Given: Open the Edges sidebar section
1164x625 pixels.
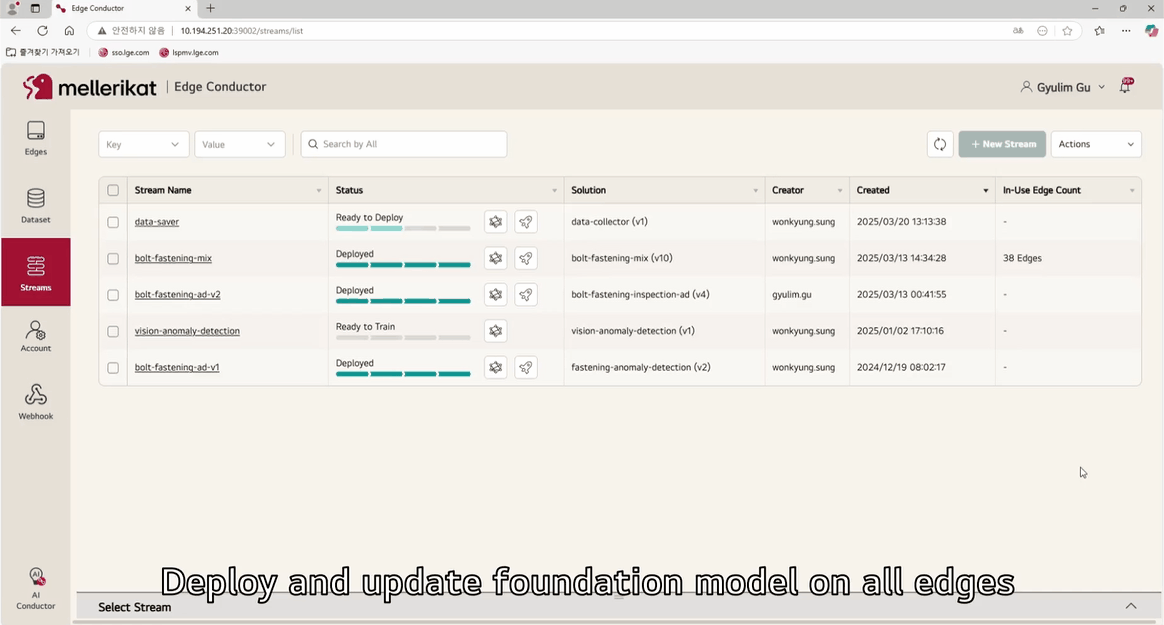Looking at the screenshot, I should coord(36,137).
